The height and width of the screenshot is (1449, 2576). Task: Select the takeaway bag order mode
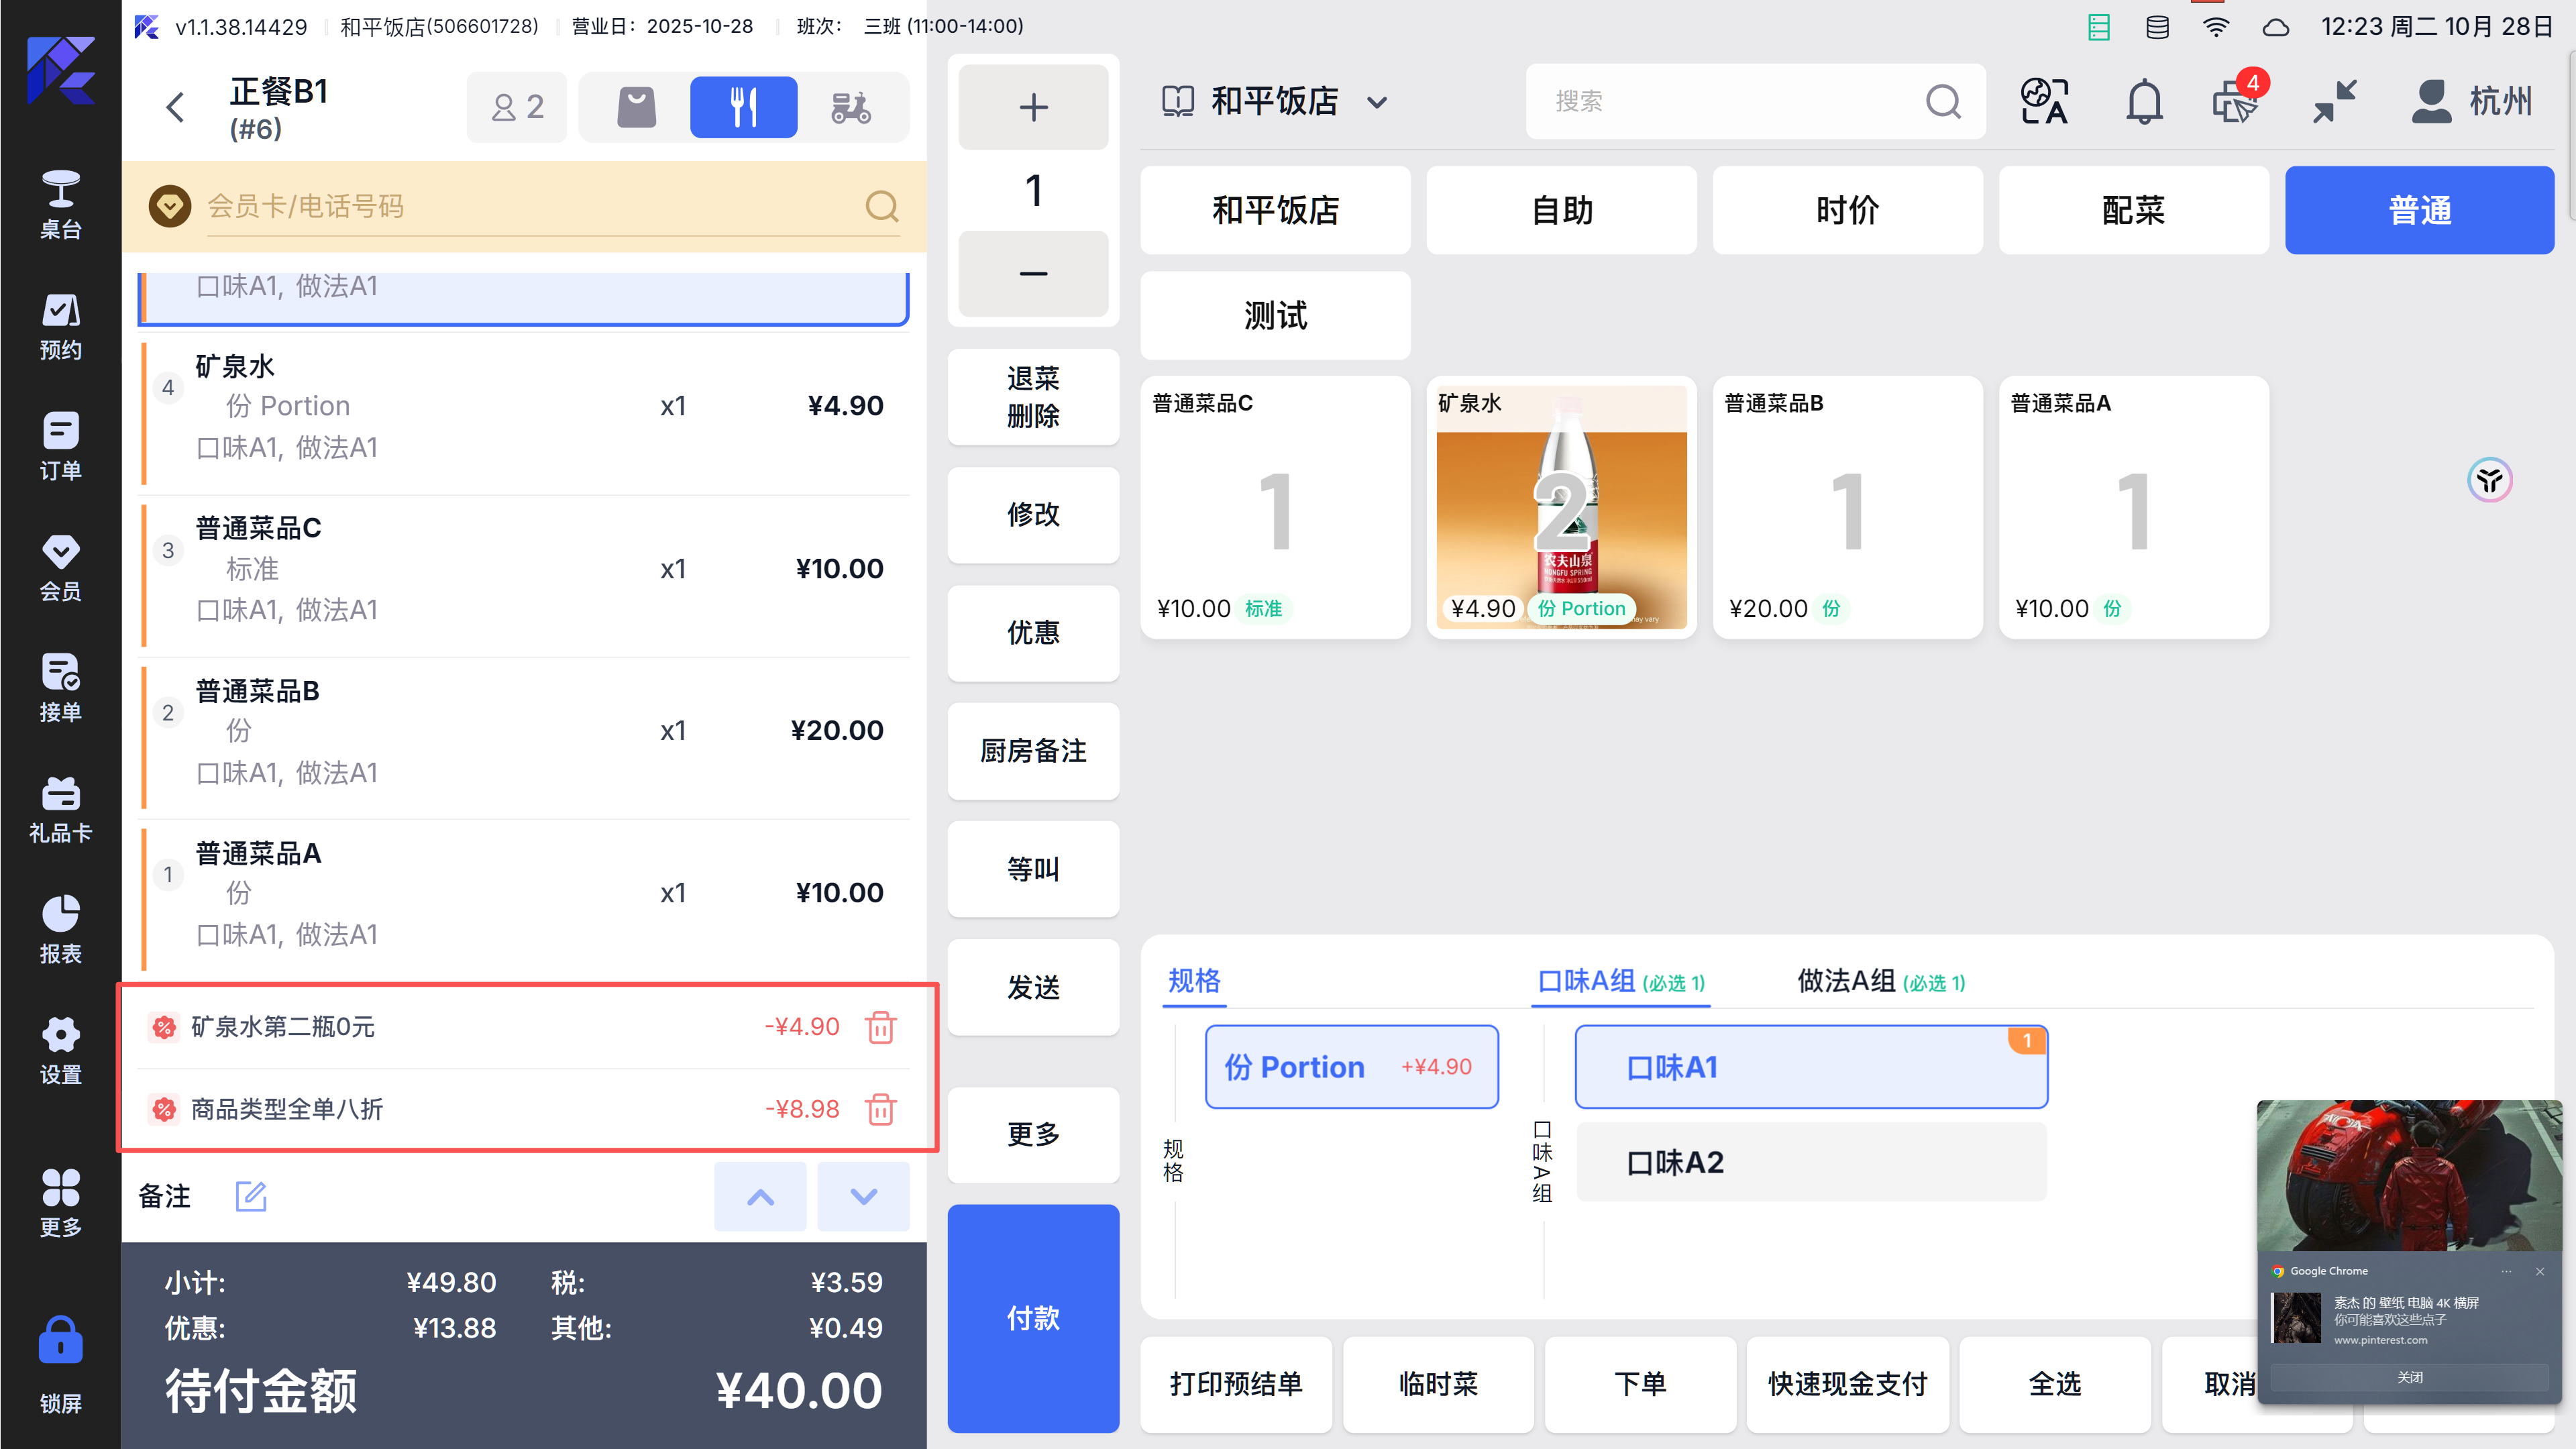point(636,107)
